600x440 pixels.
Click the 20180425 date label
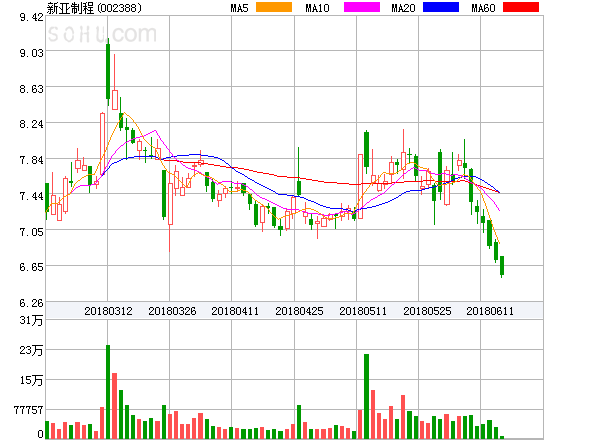pos(299,311)
